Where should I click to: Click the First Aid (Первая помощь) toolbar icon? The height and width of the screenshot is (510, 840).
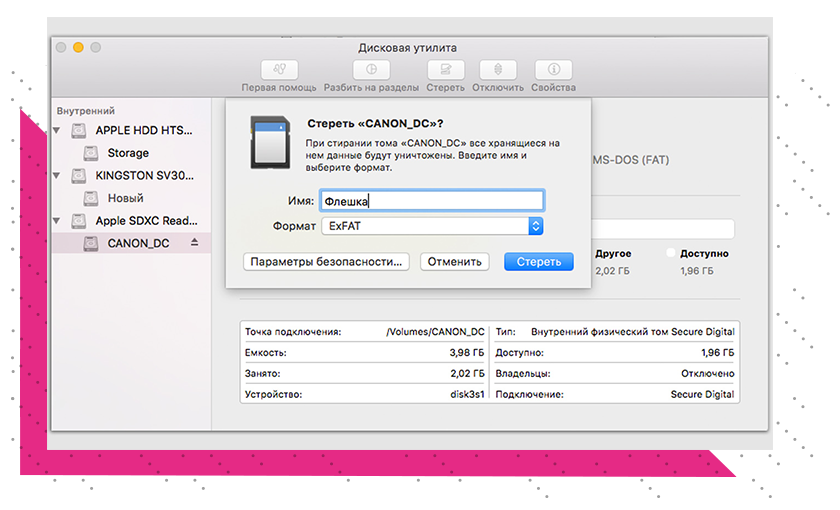(x=279, y=70)
